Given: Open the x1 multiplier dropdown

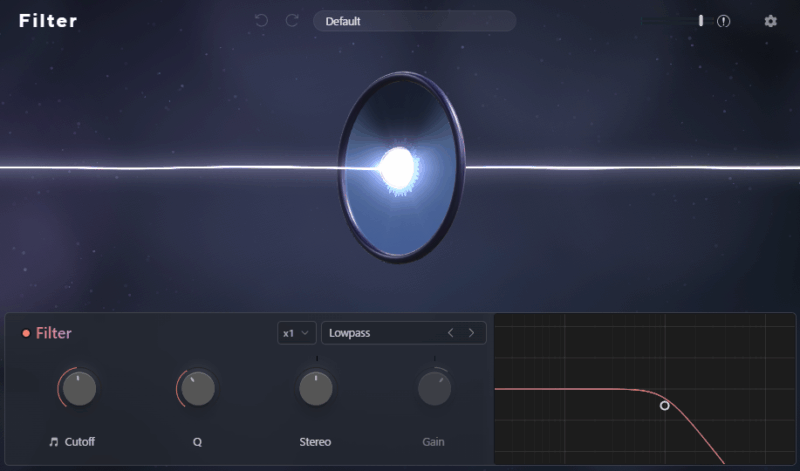Looking at the screenshot, I should point(297,333).
